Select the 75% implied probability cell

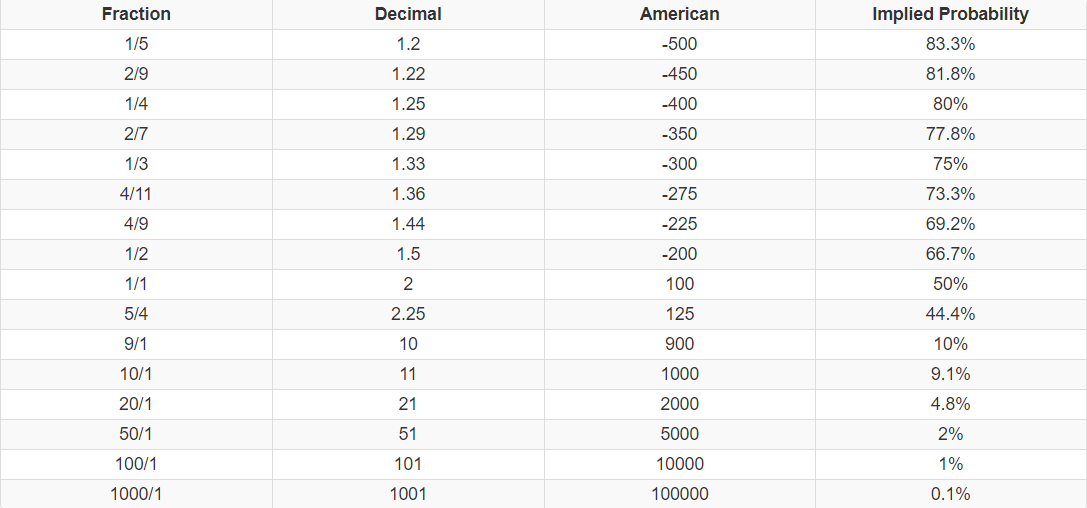coord(950,164)
